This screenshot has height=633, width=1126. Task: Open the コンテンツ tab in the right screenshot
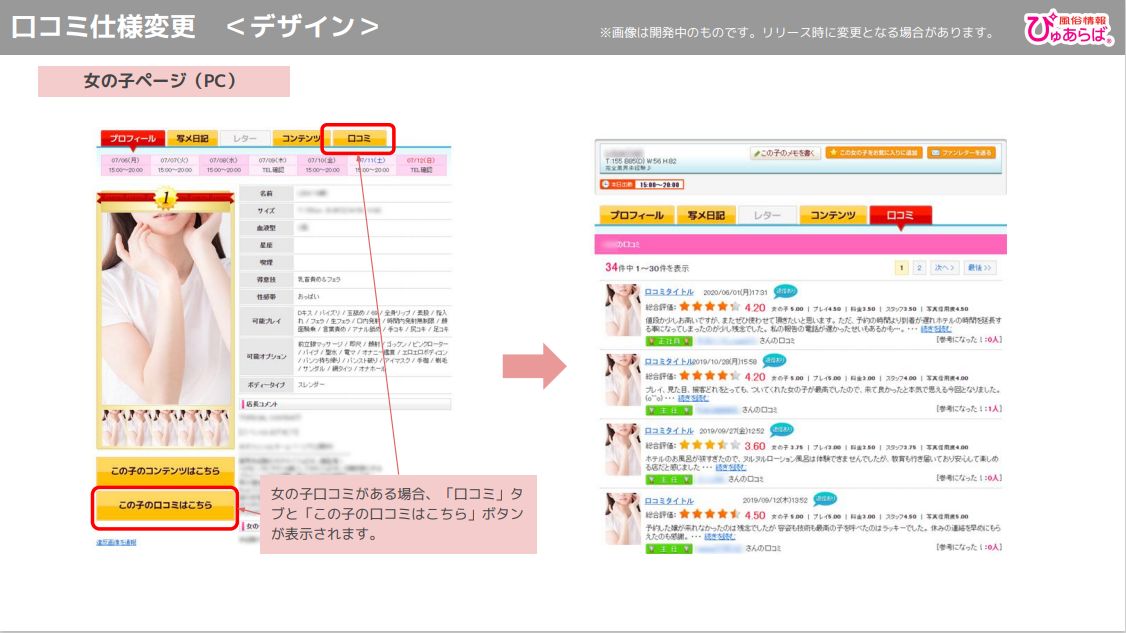coord(832,215)
